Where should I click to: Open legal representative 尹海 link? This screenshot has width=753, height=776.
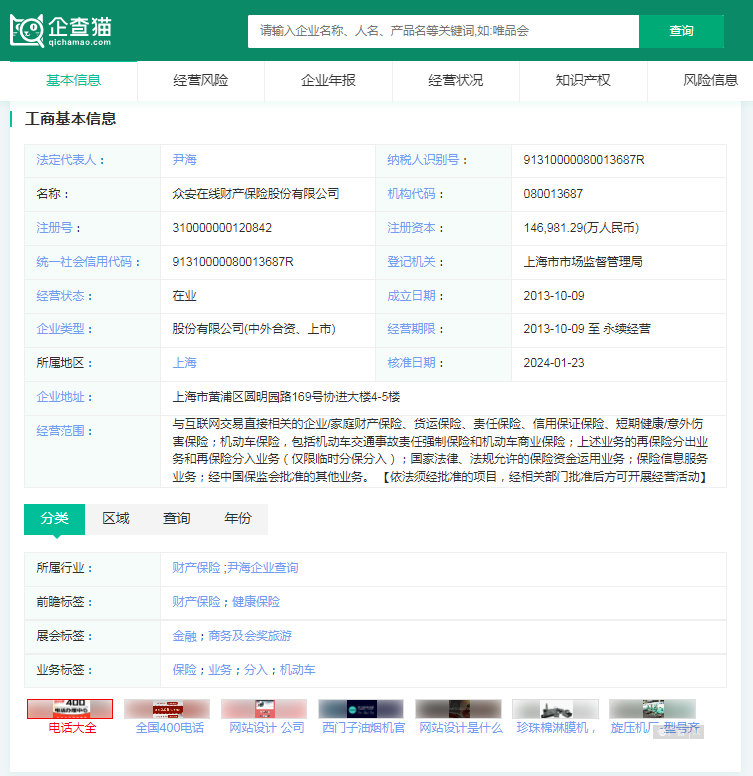click(x=185, y=160)
